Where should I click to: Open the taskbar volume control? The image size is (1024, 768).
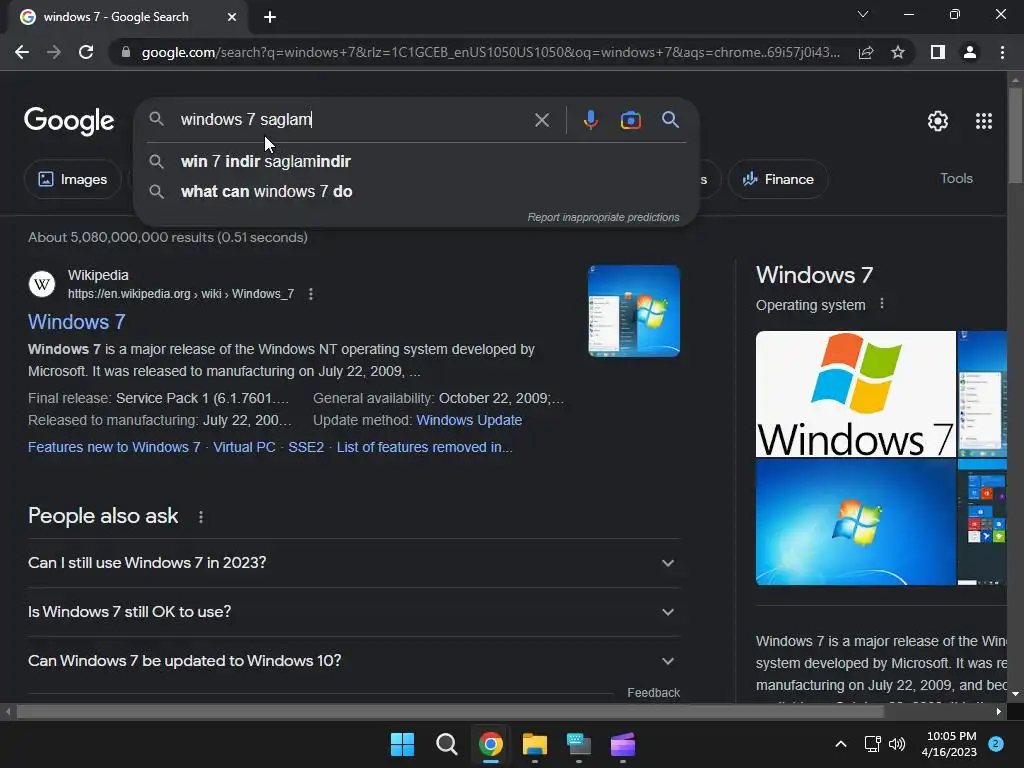(x=897, y=744)
